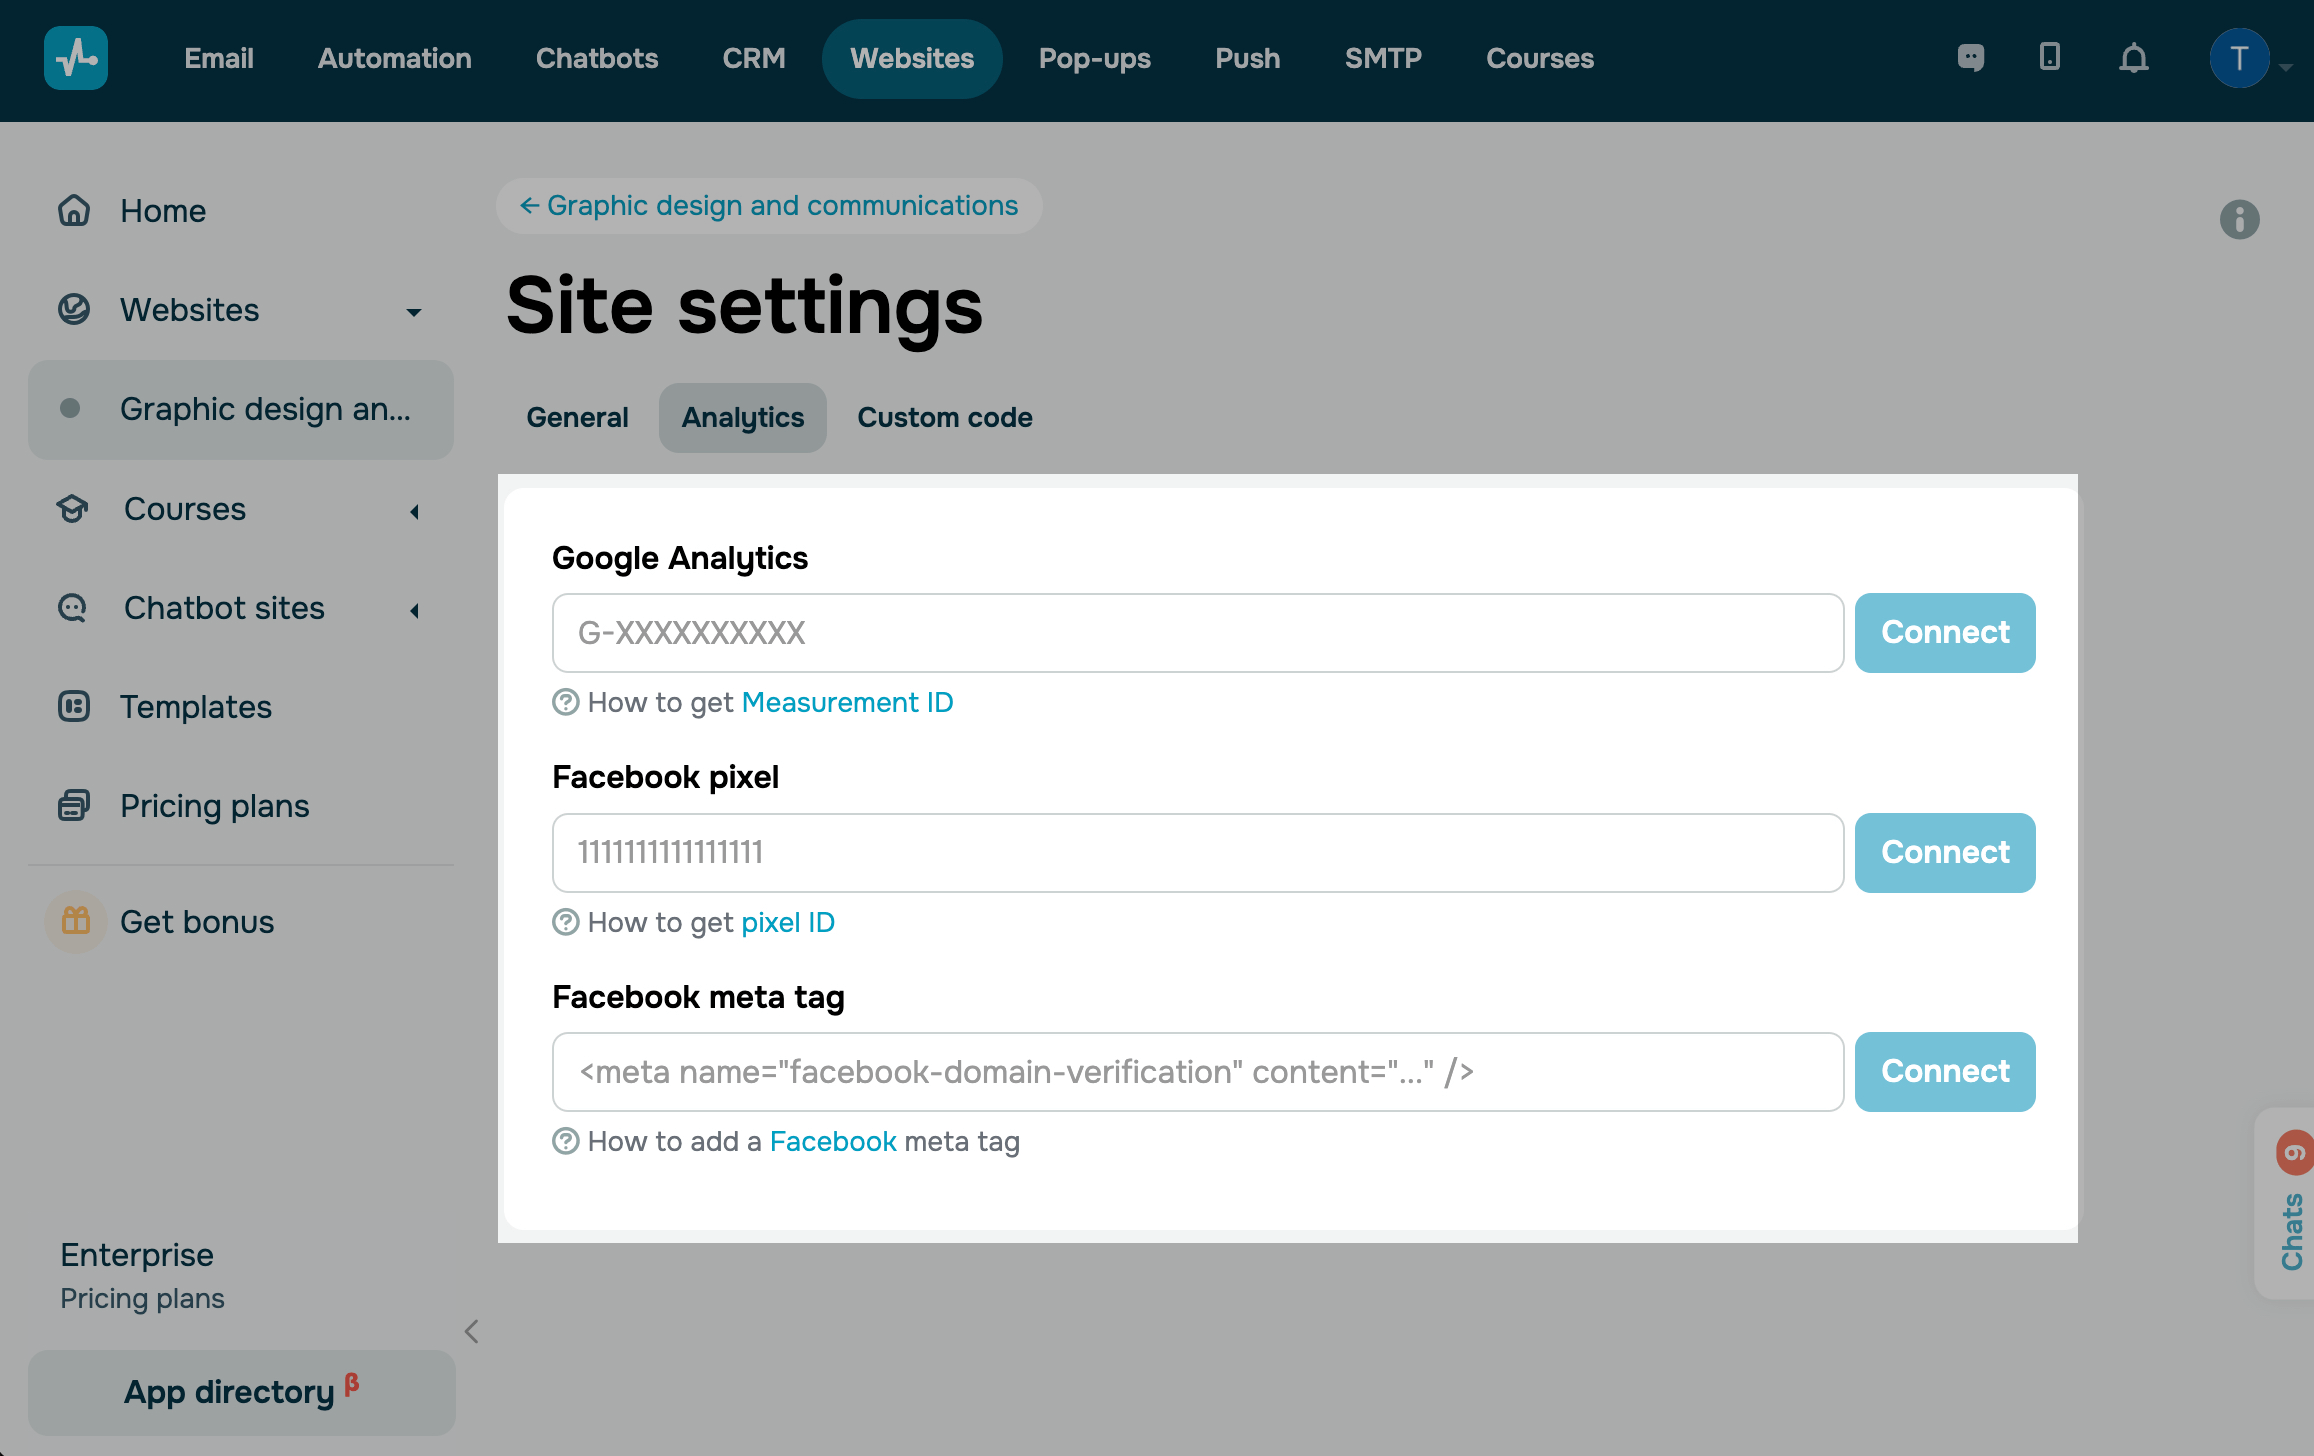Screen dimensions: 2314x1456
Task: Click the Get bonus gift icon
Action: (x=76, y=921)
